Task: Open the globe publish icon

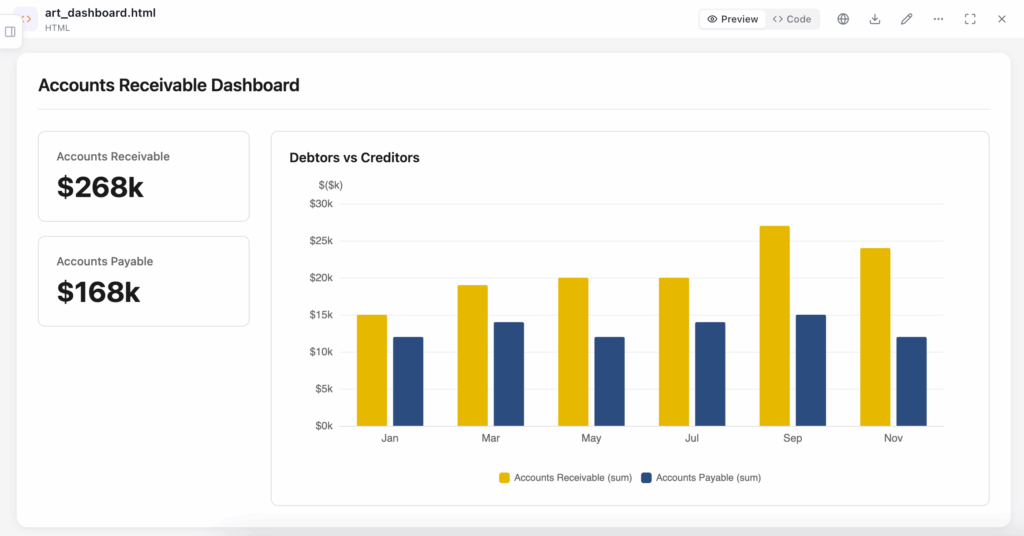Action: (843, 19)
